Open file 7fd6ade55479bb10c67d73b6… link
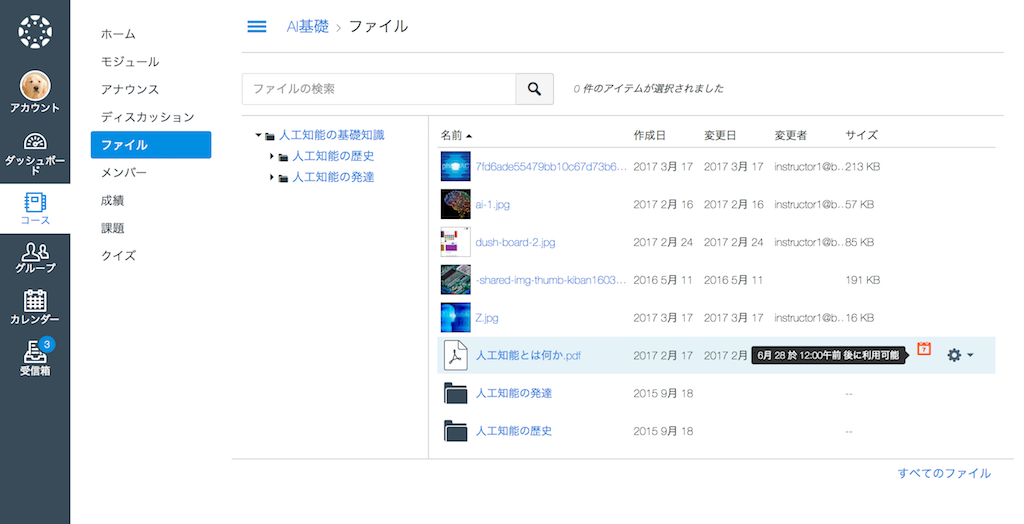The image size is (1024, 524). (551, 167)
